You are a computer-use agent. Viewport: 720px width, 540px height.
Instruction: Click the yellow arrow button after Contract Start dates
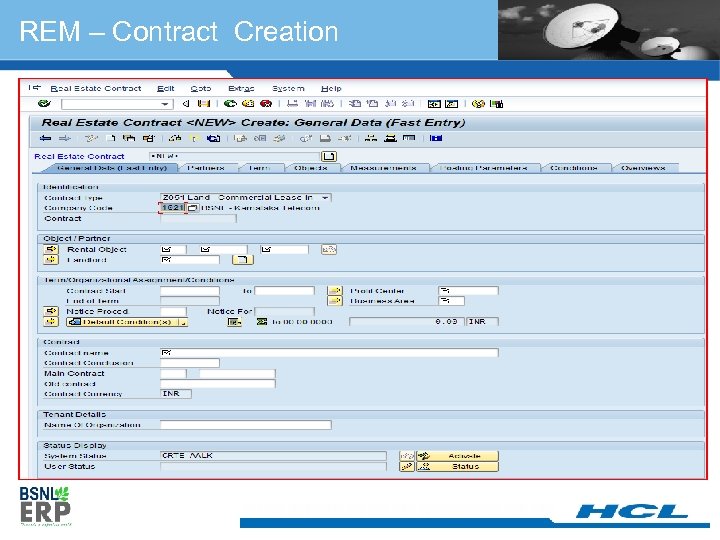point(335,291)
